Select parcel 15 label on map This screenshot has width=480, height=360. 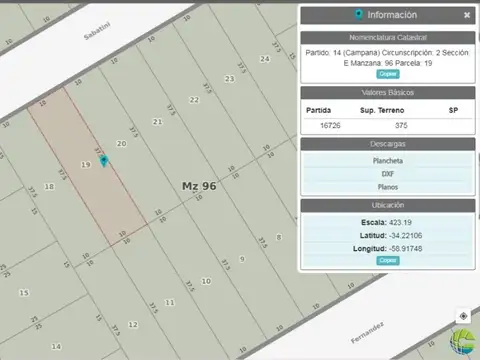24,293
